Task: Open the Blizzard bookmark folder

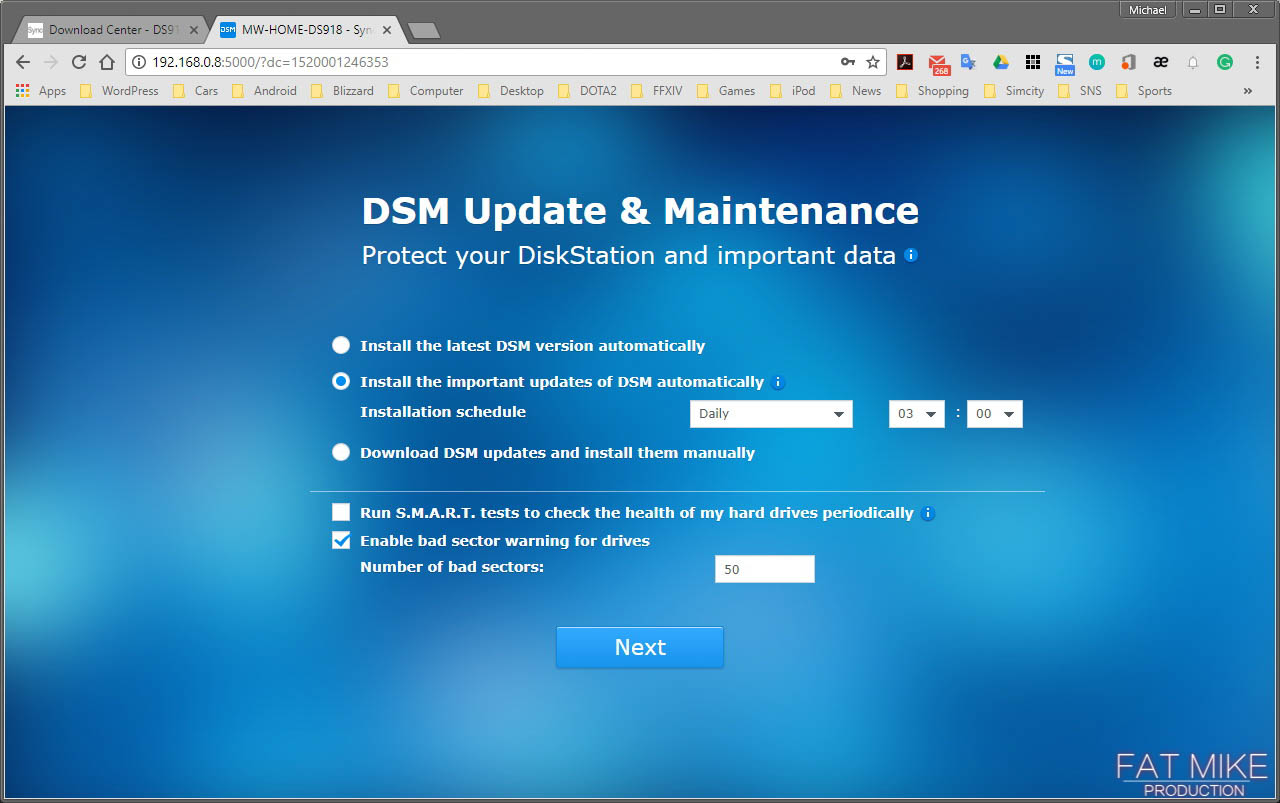Action: pos(343,90)
